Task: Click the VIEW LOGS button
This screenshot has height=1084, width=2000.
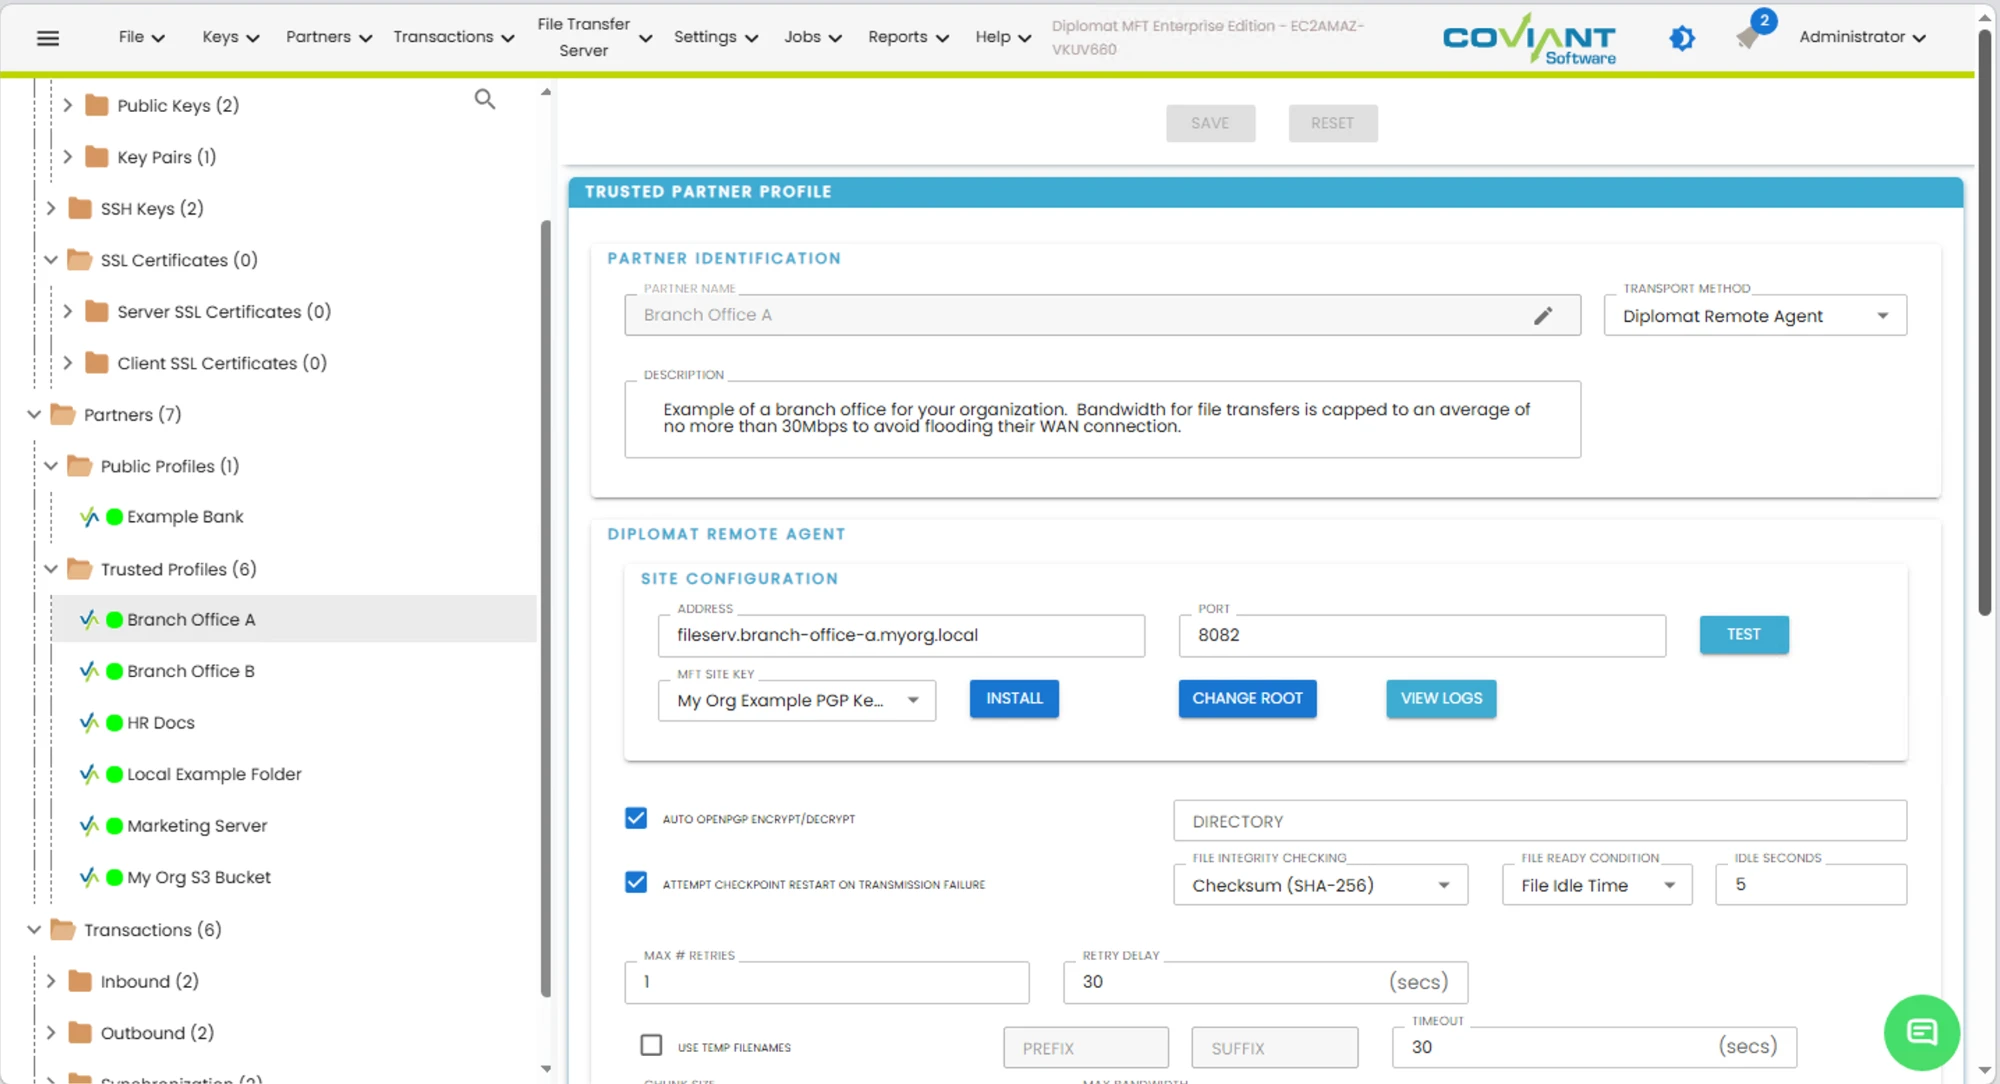Action: pos(1441,698)
